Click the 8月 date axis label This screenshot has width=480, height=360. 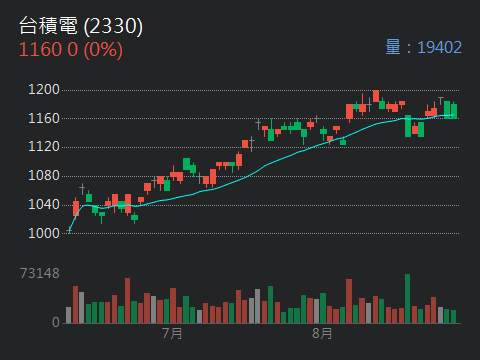point(322,333)
